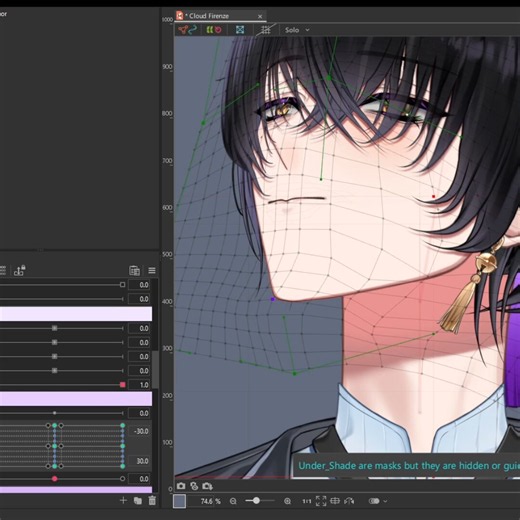Click the small white dot slider handle
Image resolution: width=520 pixels, height=520 pixels.
click(55, 413)
